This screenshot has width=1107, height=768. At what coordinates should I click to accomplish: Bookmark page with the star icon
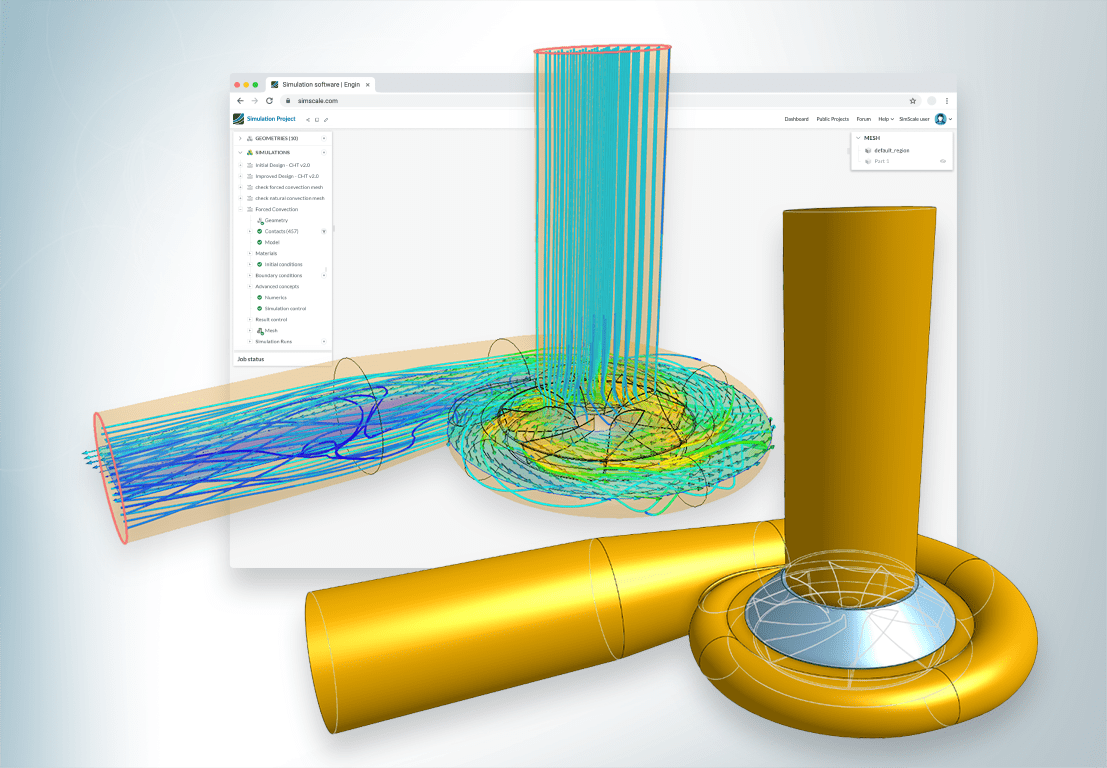912,101
